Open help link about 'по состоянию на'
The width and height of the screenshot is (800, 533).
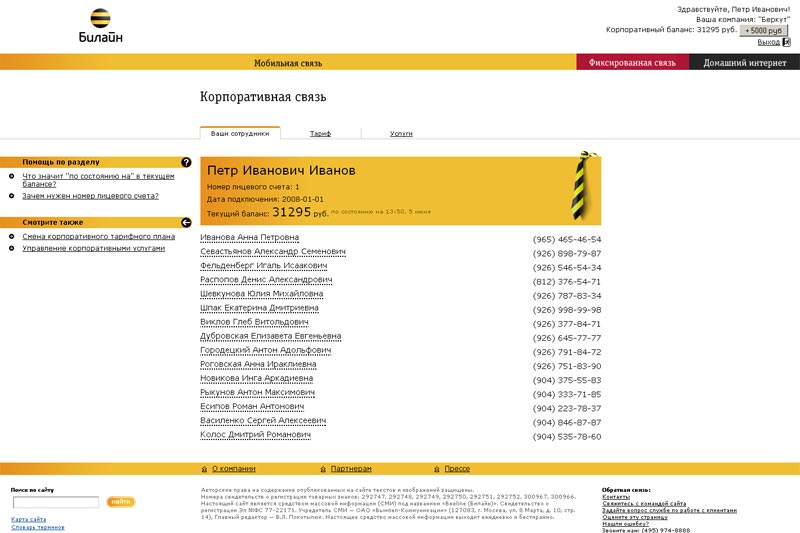coord(98,180)
